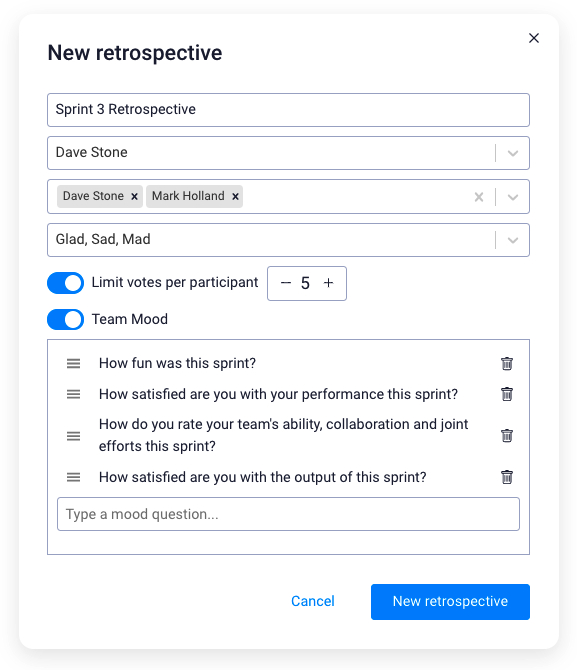The width and height of the screenshot is (577, 670).
Task: Expand the Dave Stone facilitator dropdown
Action: (x=512, y=153)
